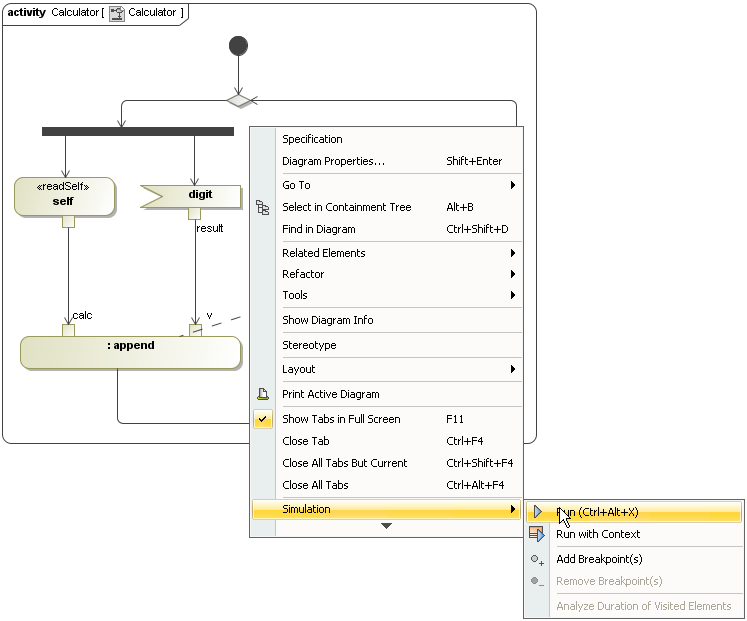Choose Find in Diagram menu entry
The width and height of the screenshot is (747, 621).
[318, 229]
